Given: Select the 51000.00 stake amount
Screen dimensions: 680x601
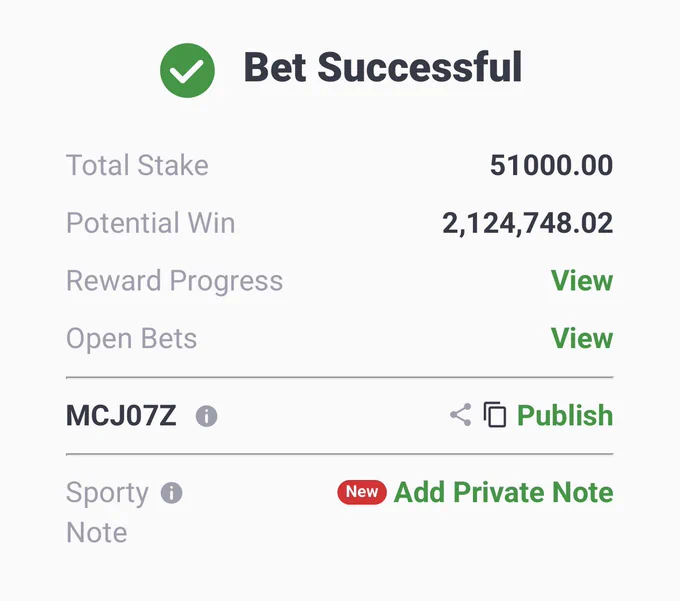Looking at the screenshot, I should [x=551, y=165].
